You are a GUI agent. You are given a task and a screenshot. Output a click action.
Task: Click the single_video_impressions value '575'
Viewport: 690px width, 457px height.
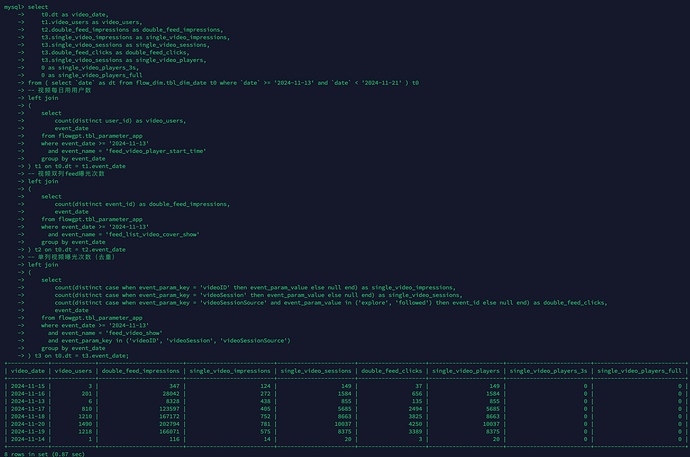[x=265, y=431]
